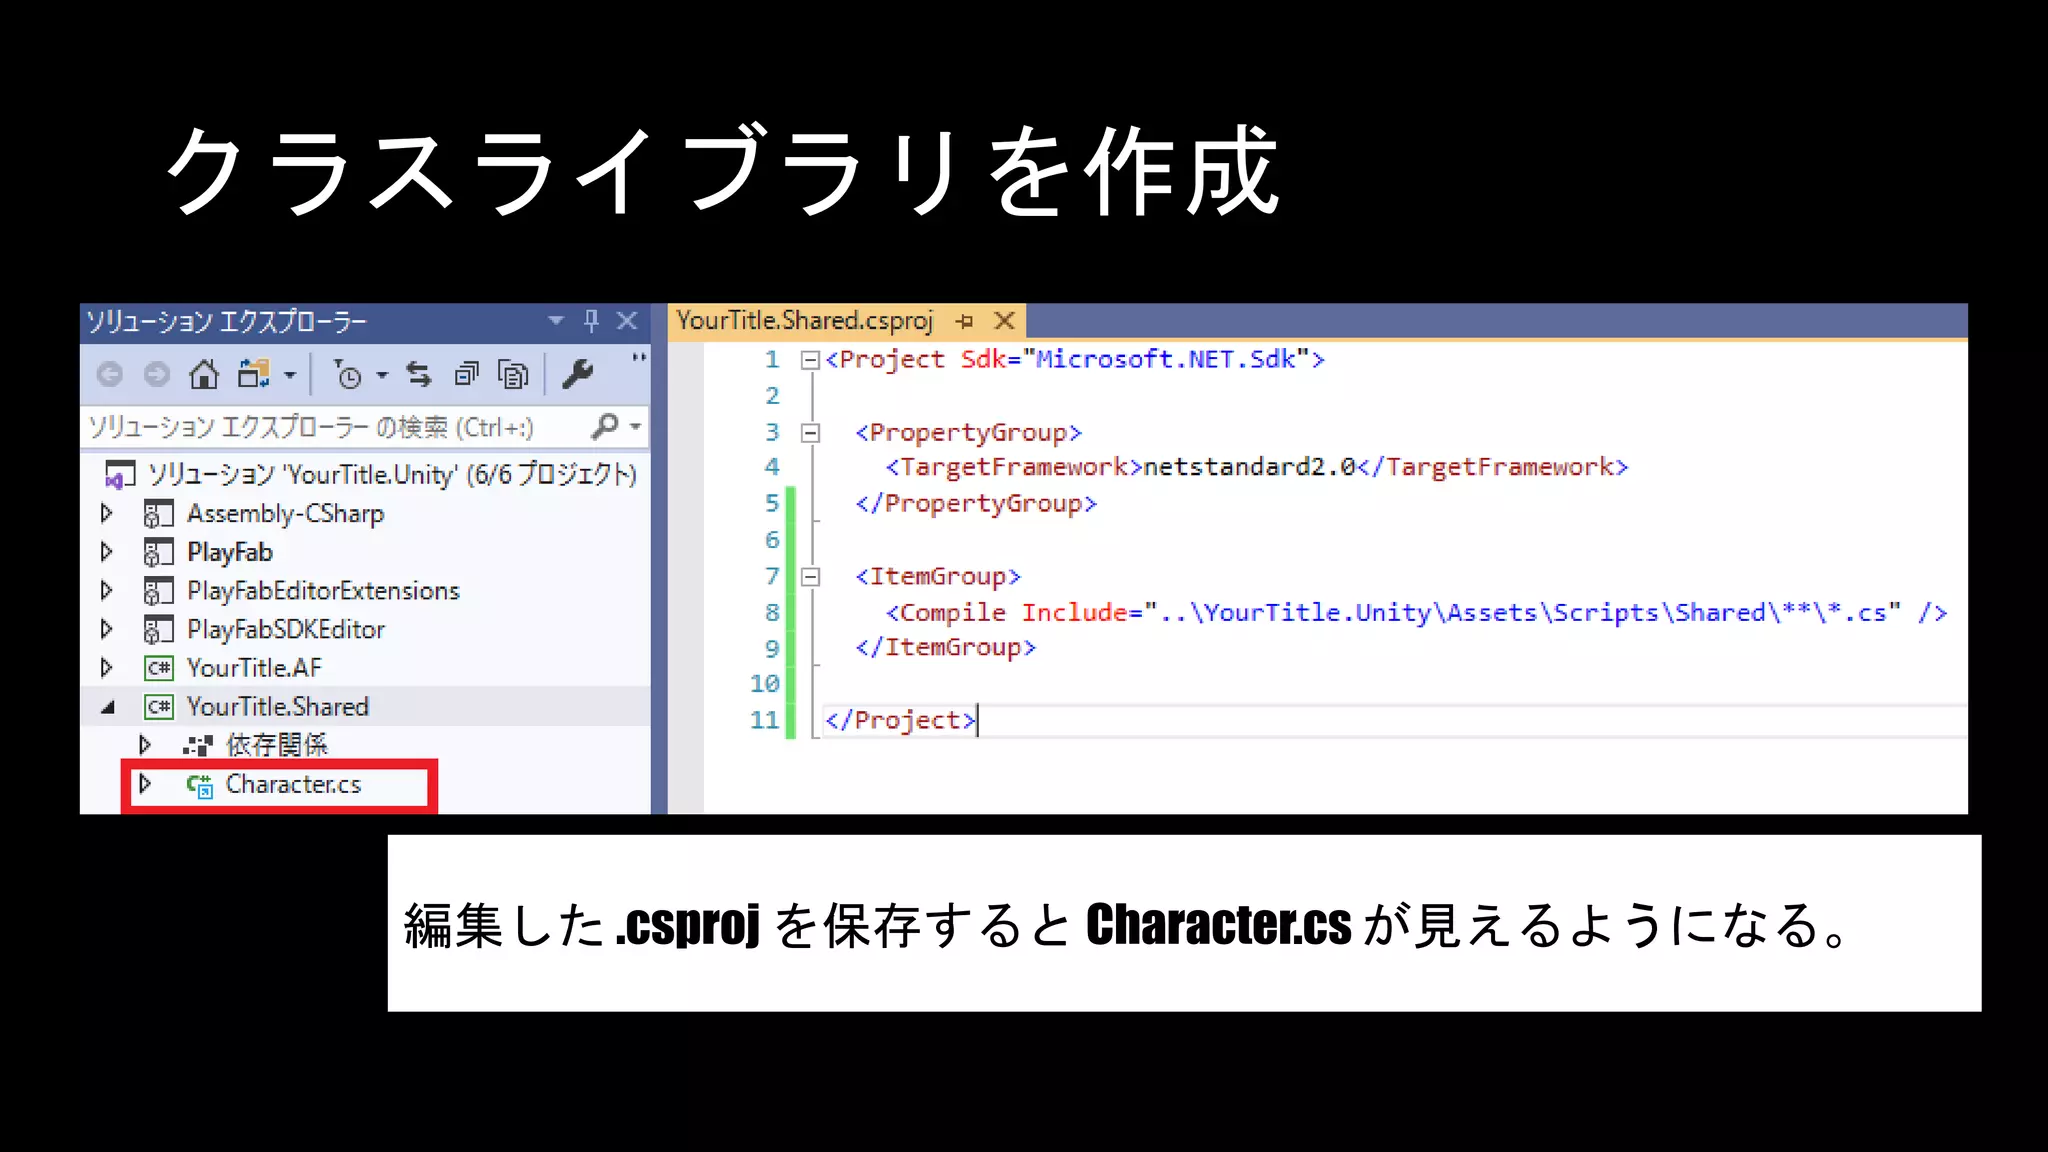Select the YourTitle.AF project

tap(254, 668)
